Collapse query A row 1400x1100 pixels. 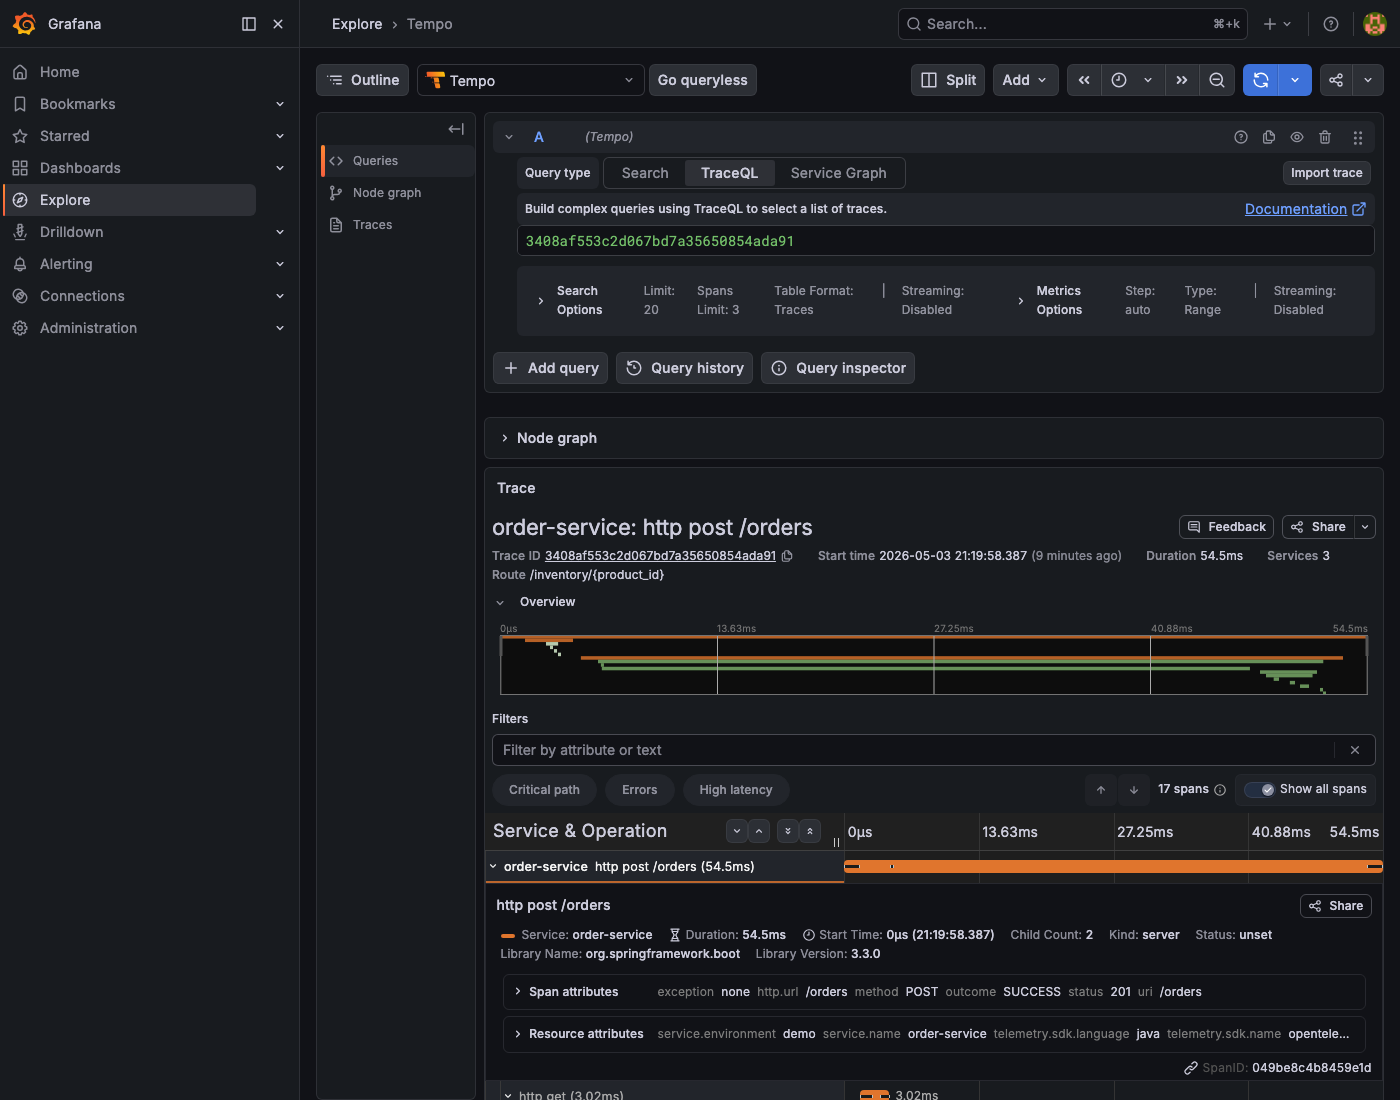(509, 137)
